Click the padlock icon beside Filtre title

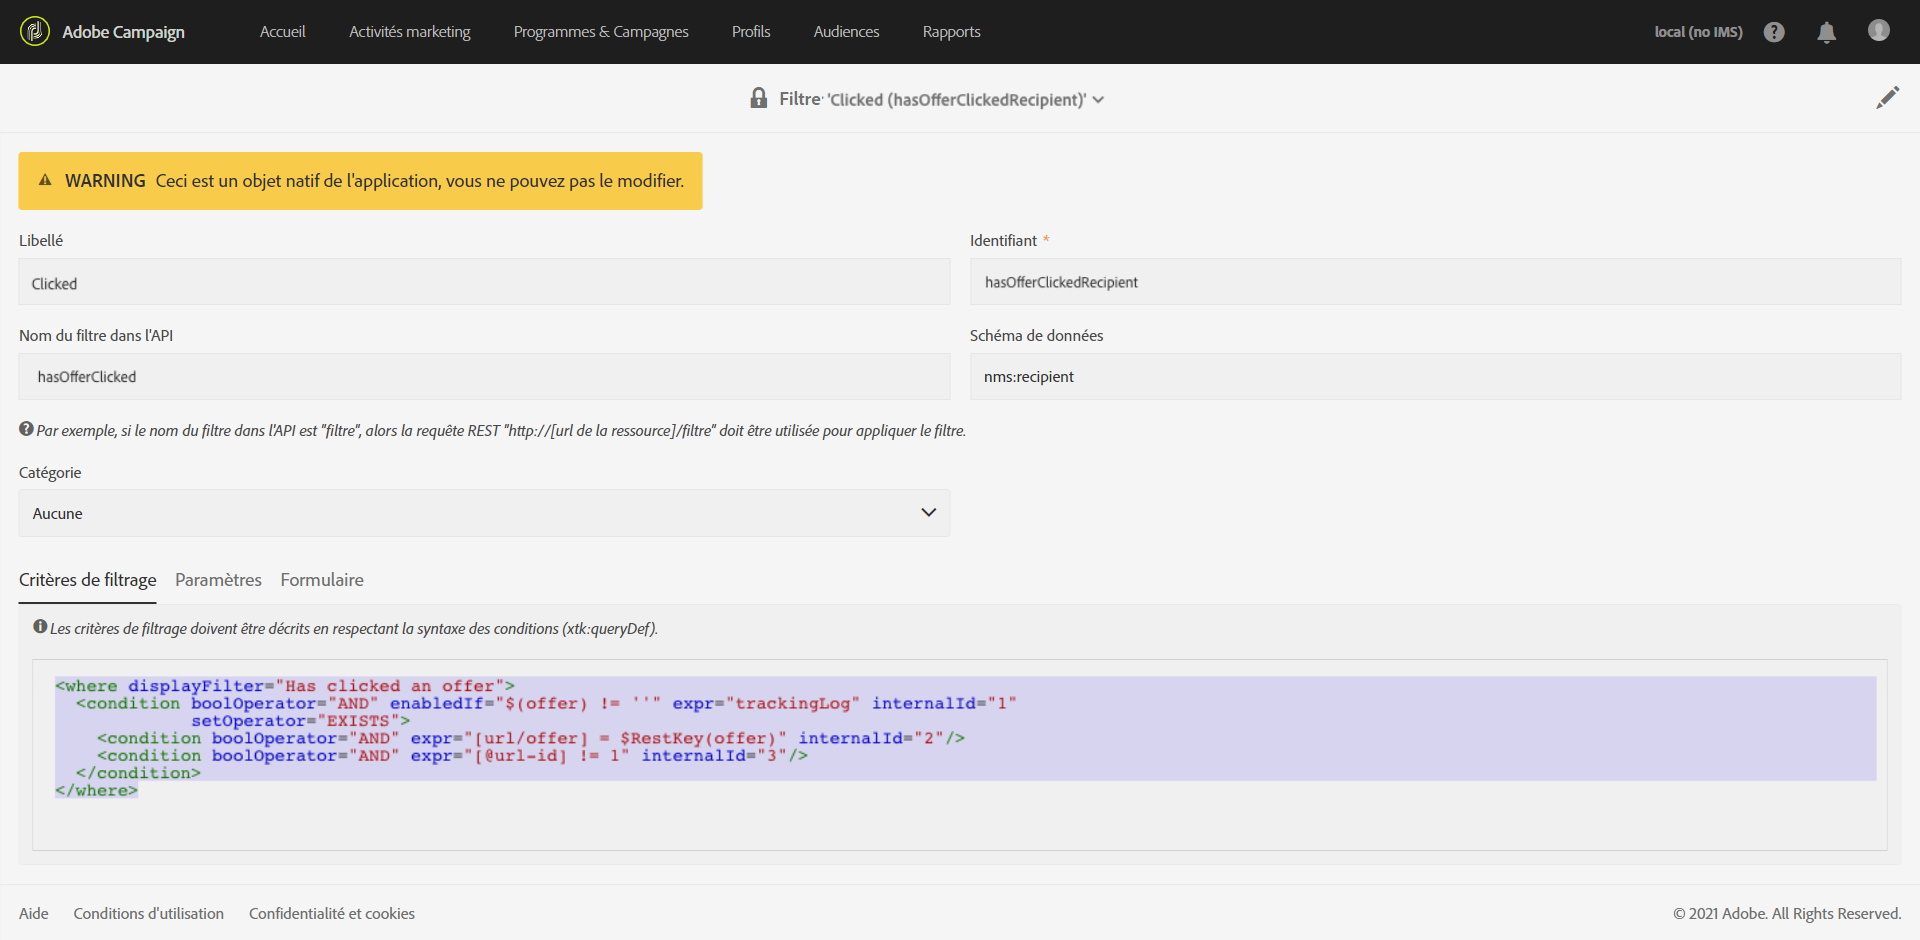point(759,98)
